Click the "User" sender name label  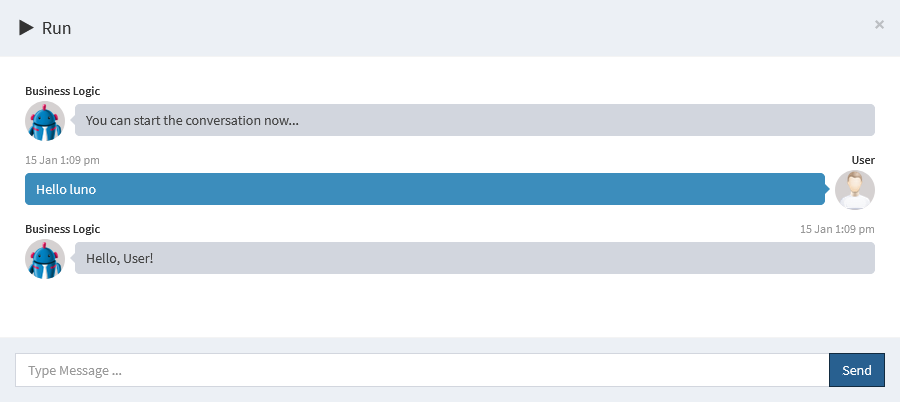(863, 160)
